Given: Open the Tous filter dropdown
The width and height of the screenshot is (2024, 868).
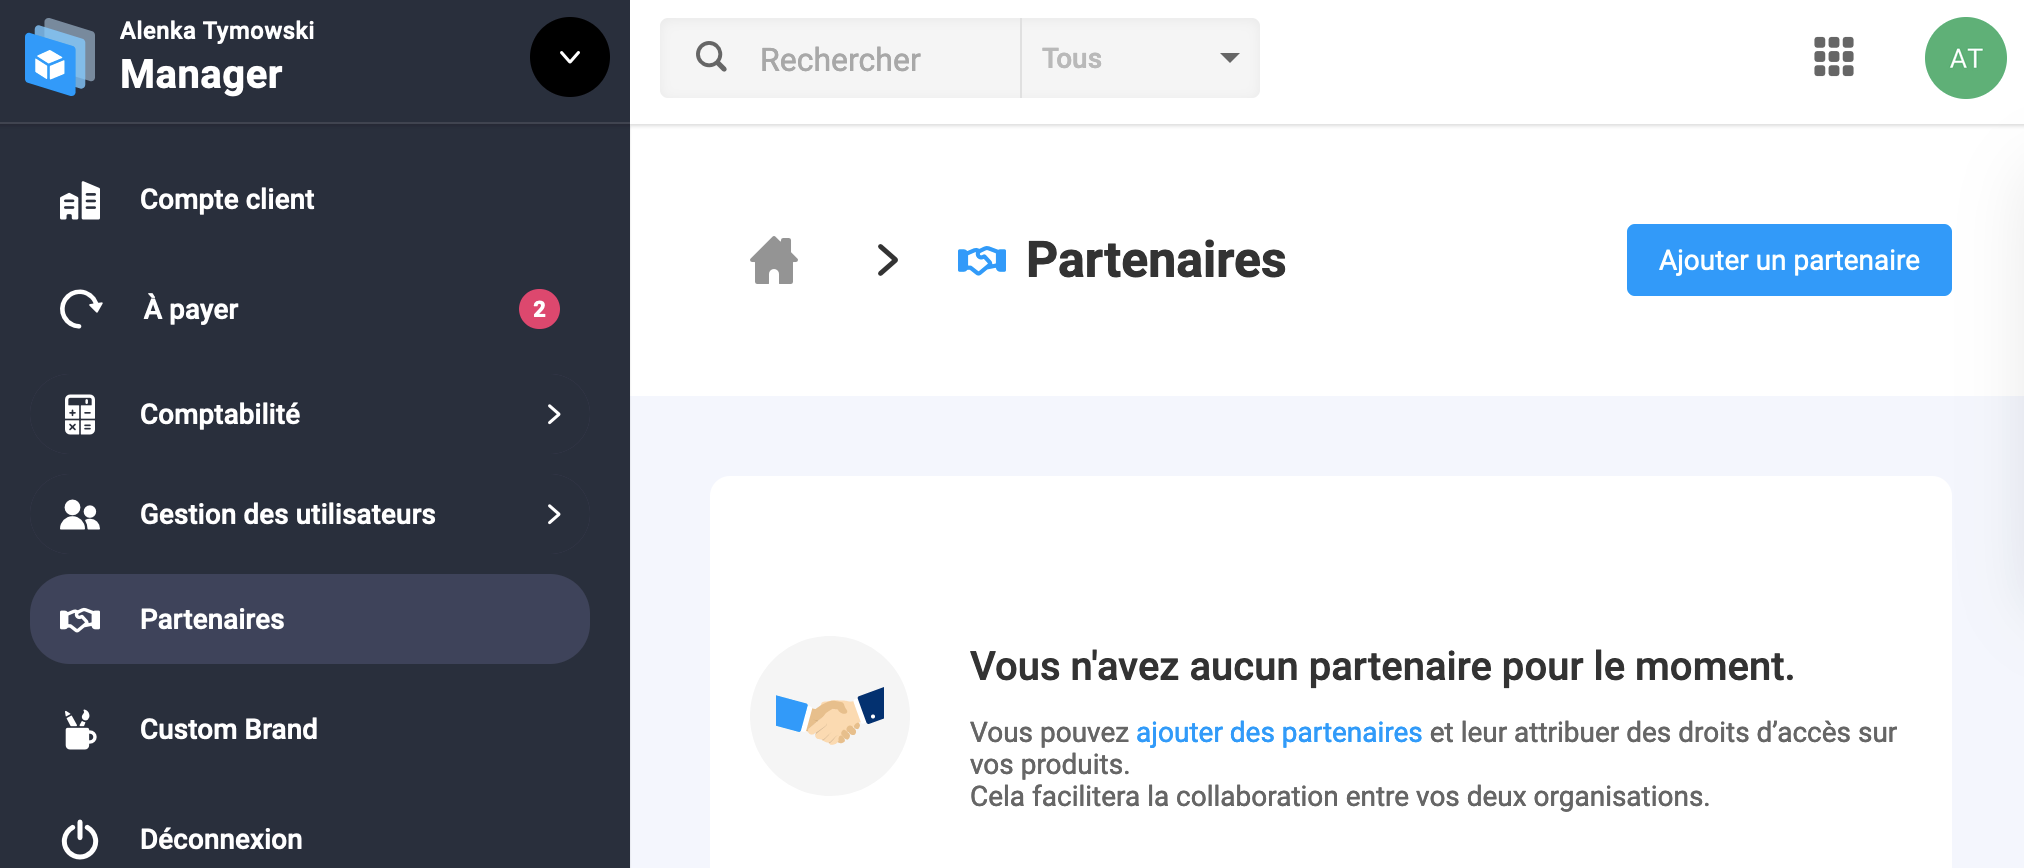Looking at the screenshot, I should (x=1139, y=58).
